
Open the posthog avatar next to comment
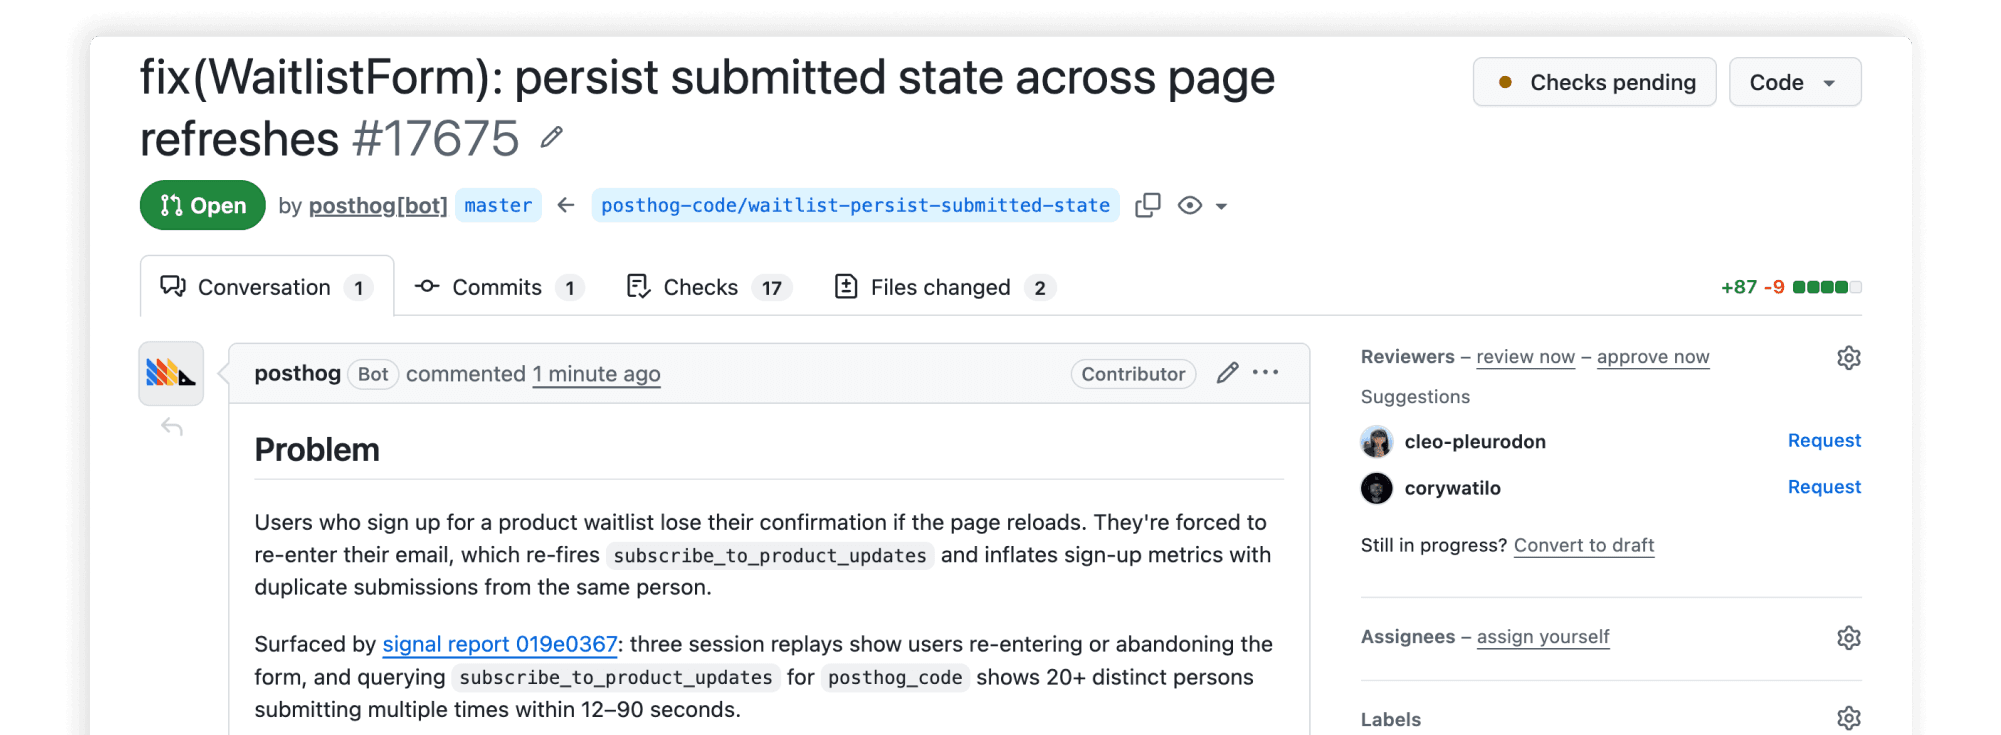(x=171, y=373)
